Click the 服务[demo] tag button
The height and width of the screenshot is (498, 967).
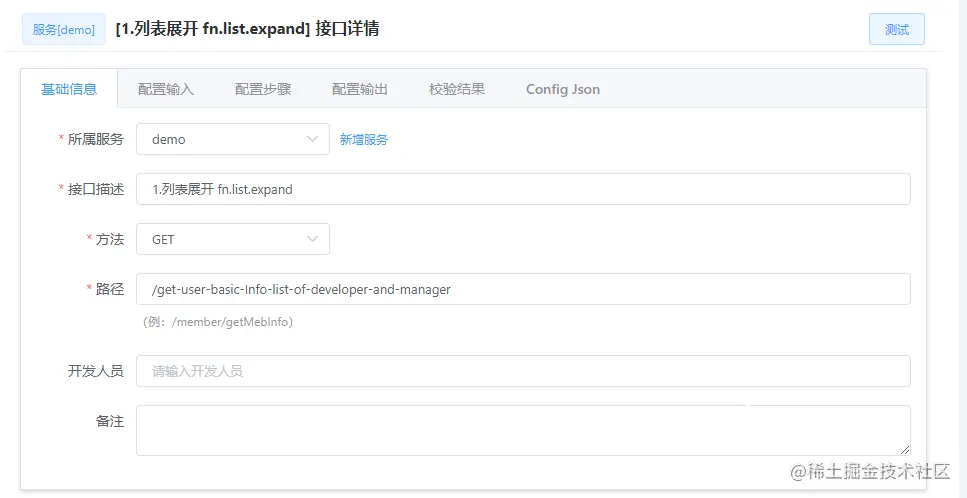coord(64,30)
